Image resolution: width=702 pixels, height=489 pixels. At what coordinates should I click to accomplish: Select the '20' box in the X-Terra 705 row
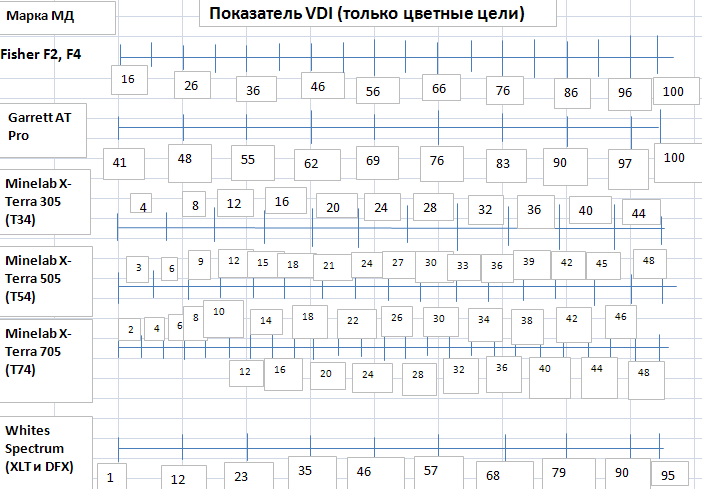click(x=328, y=376)
